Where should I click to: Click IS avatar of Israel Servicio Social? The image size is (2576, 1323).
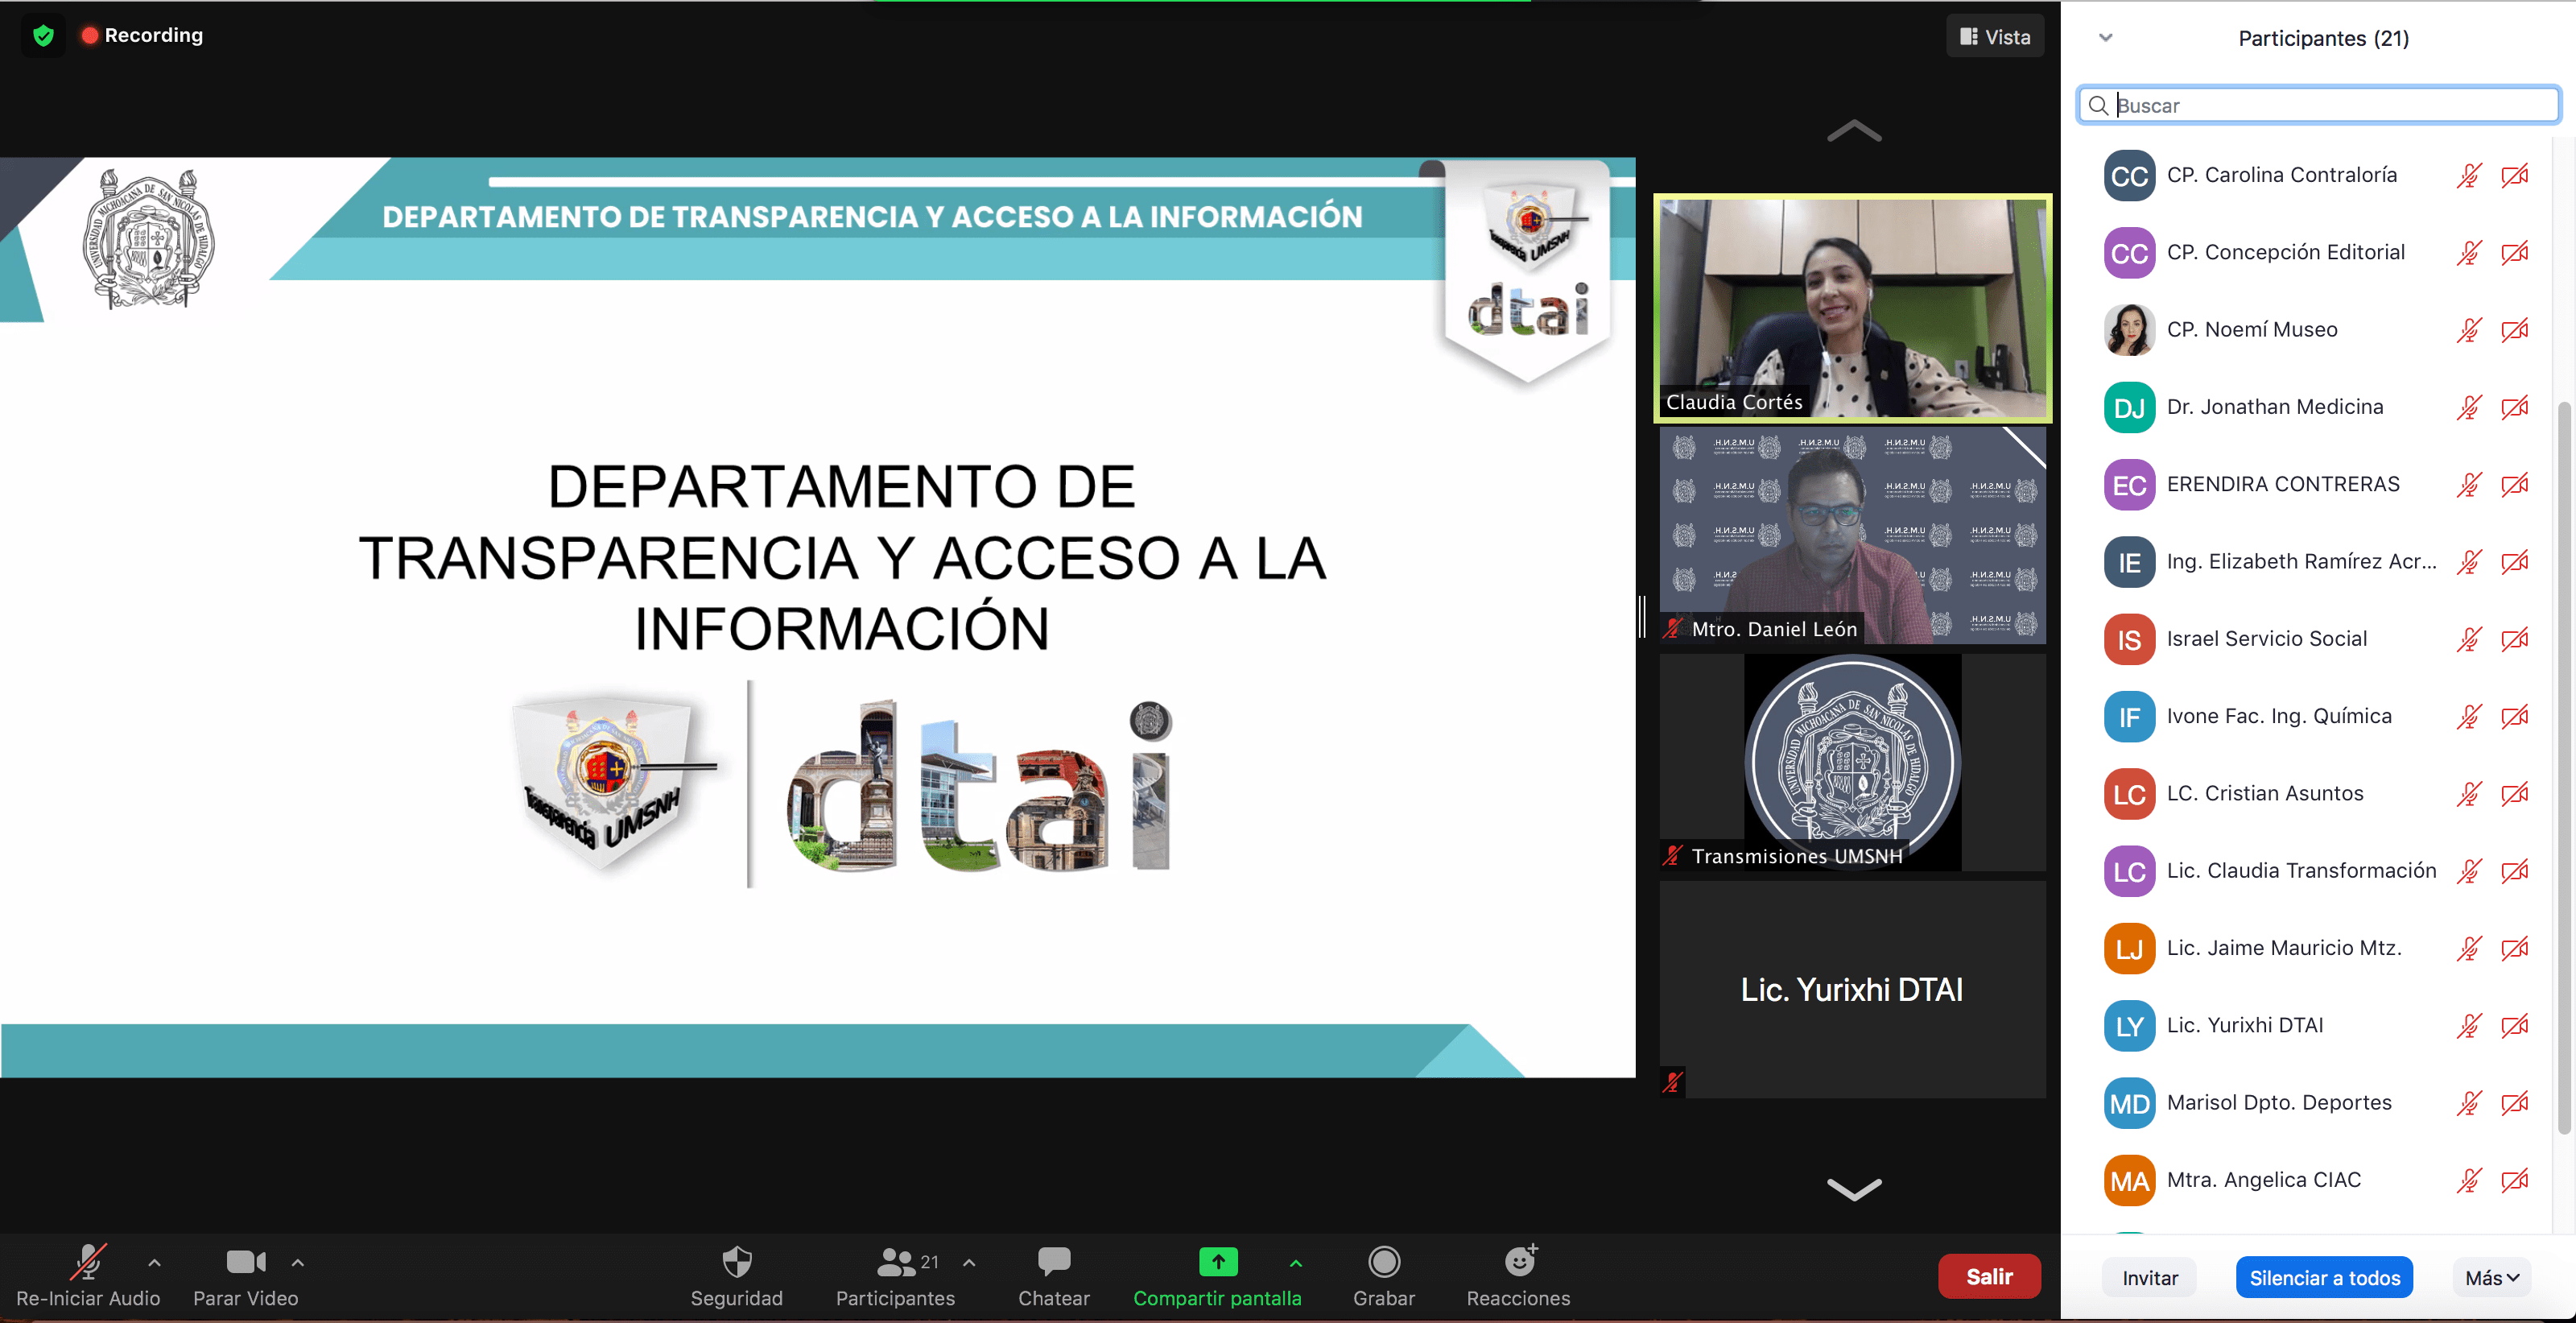click(2129, 639)
